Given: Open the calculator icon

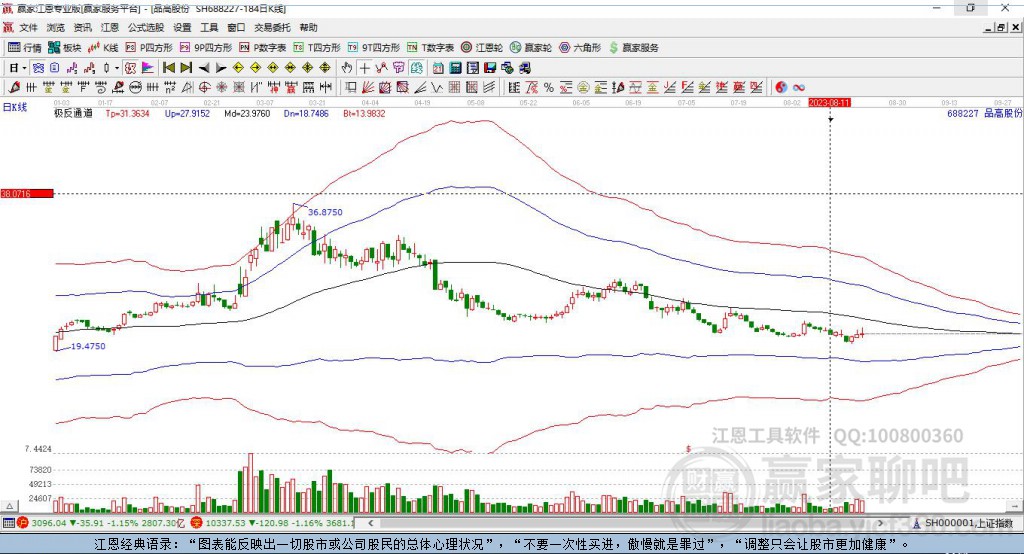Looking at the screenshot, I should coord(455,68).
